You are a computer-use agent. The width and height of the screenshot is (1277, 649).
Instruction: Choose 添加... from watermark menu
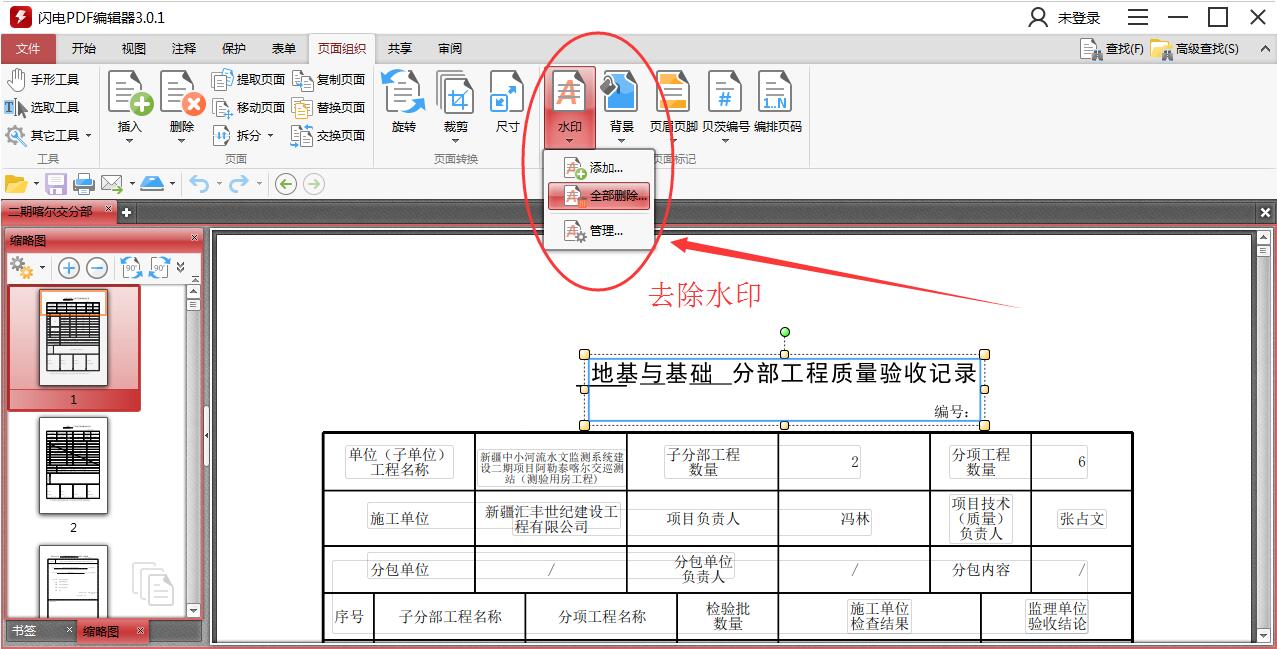coord(599,168)
